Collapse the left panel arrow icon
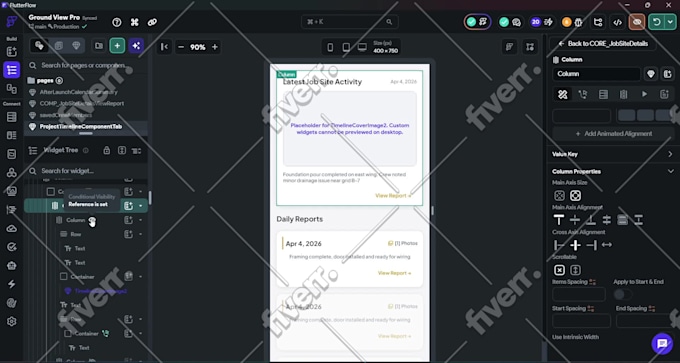Viewport: 680px width, 363px height. 164,47
